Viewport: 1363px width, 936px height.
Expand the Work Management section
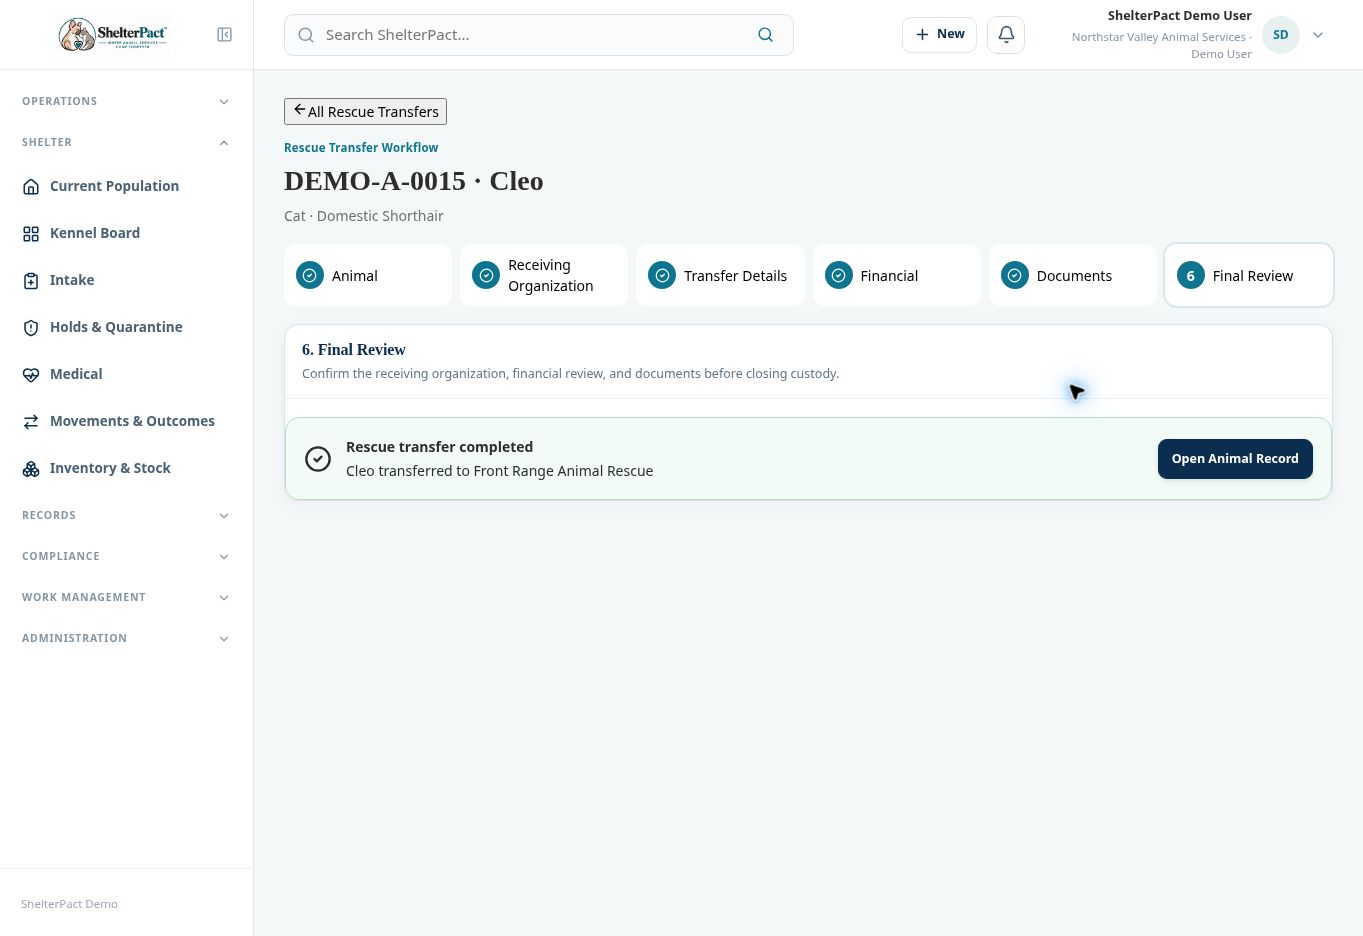coord(126,597)
